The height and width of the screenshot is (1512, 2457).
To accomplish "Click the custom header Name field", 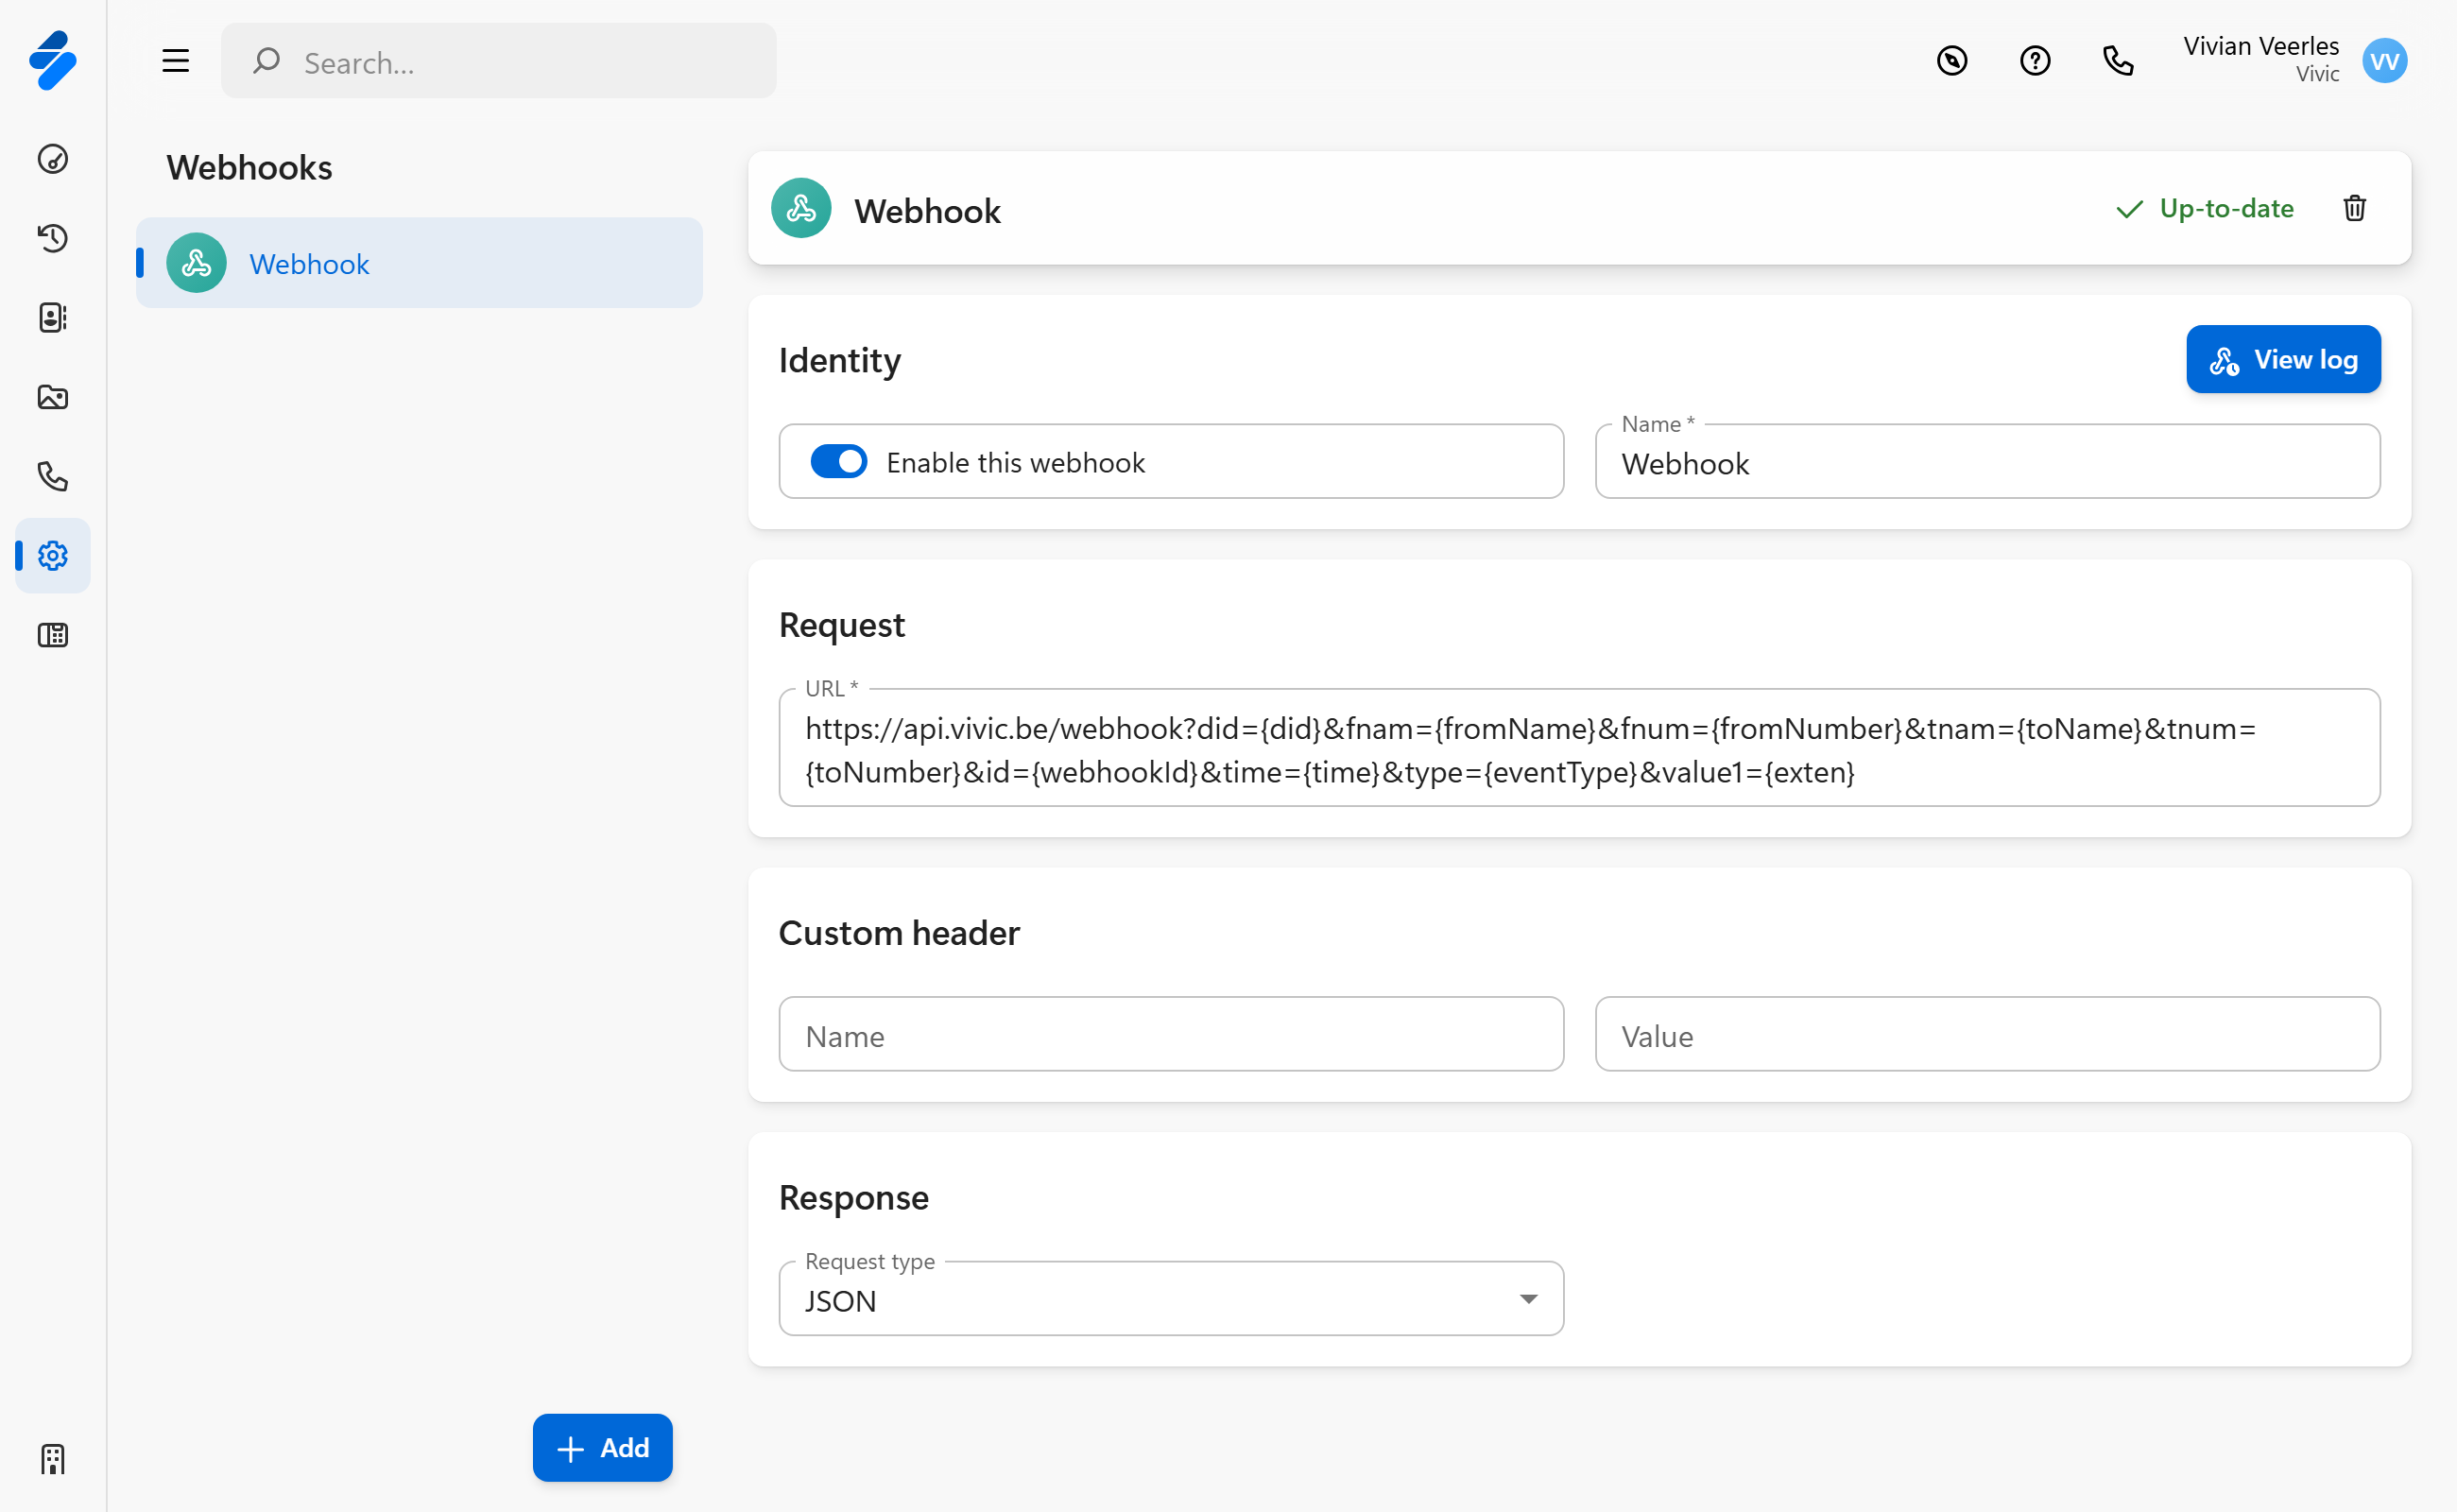I will click(x=1170, y=1035).
